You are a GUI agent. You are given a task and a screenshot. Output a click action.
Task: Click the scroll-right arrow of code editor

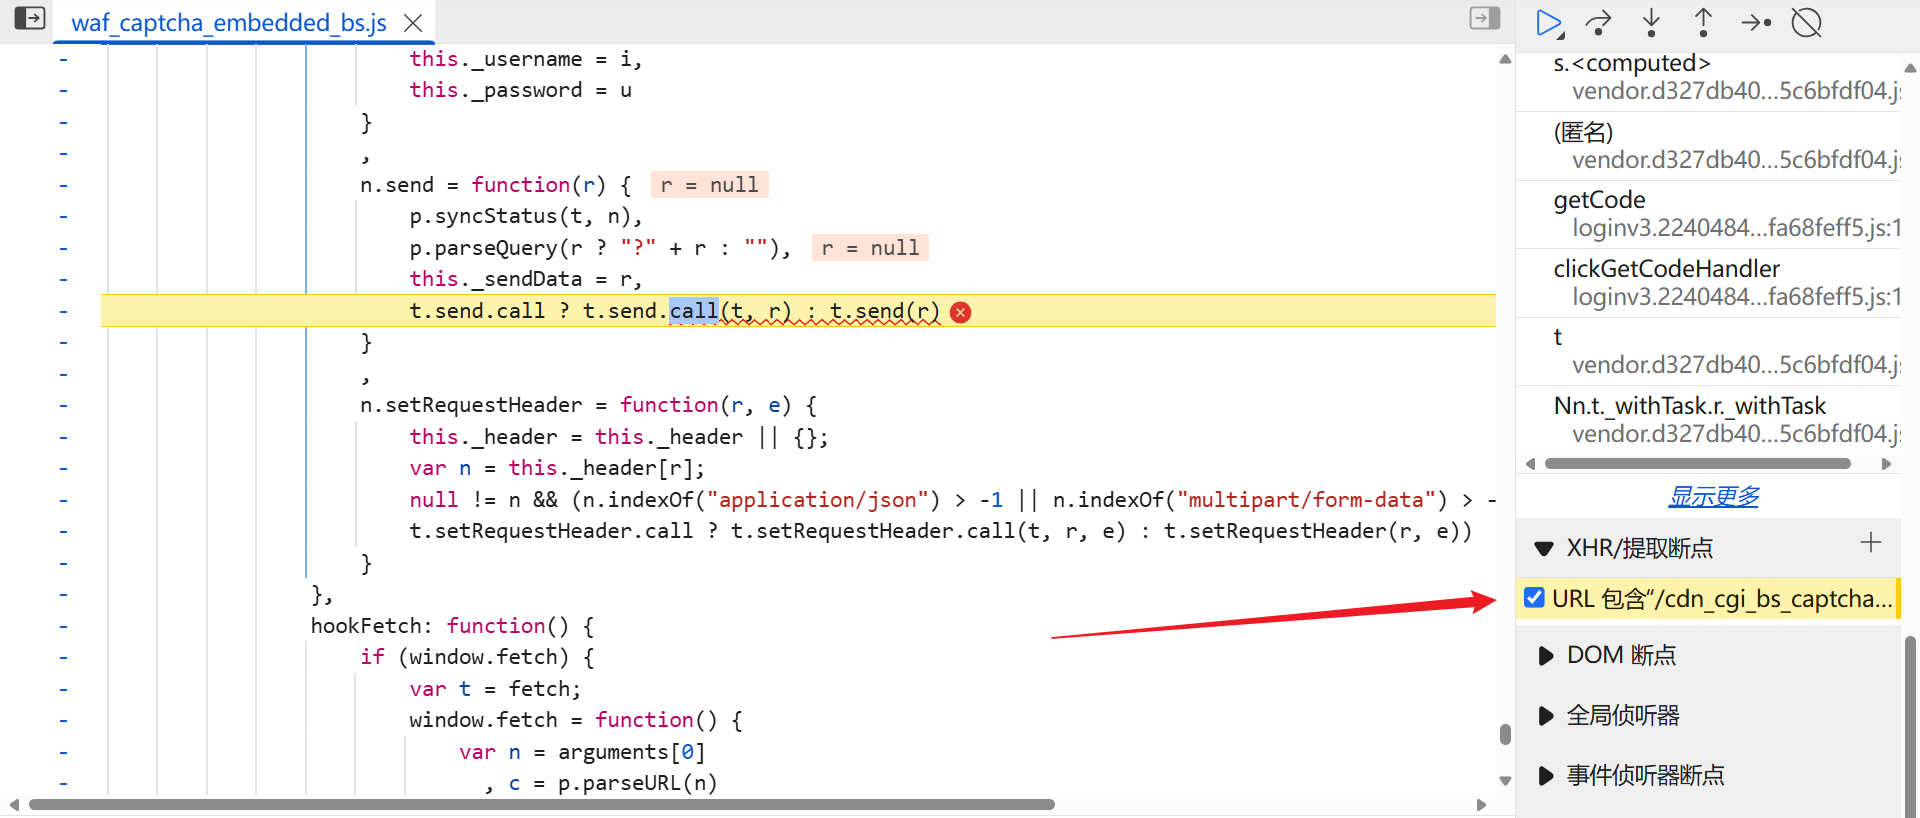1481,804
